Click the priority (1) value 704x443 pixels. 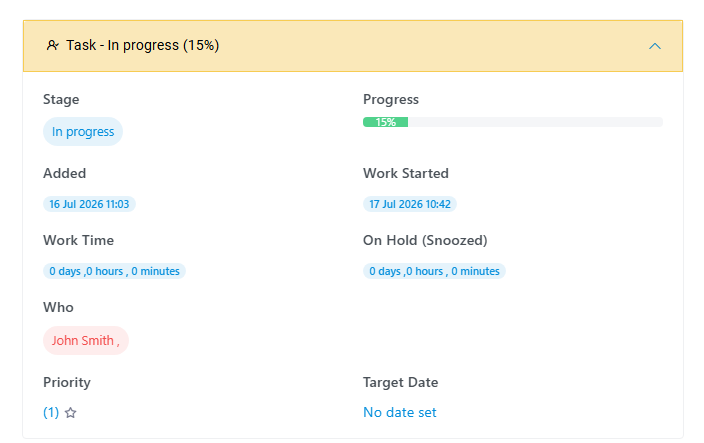point(51,412)
